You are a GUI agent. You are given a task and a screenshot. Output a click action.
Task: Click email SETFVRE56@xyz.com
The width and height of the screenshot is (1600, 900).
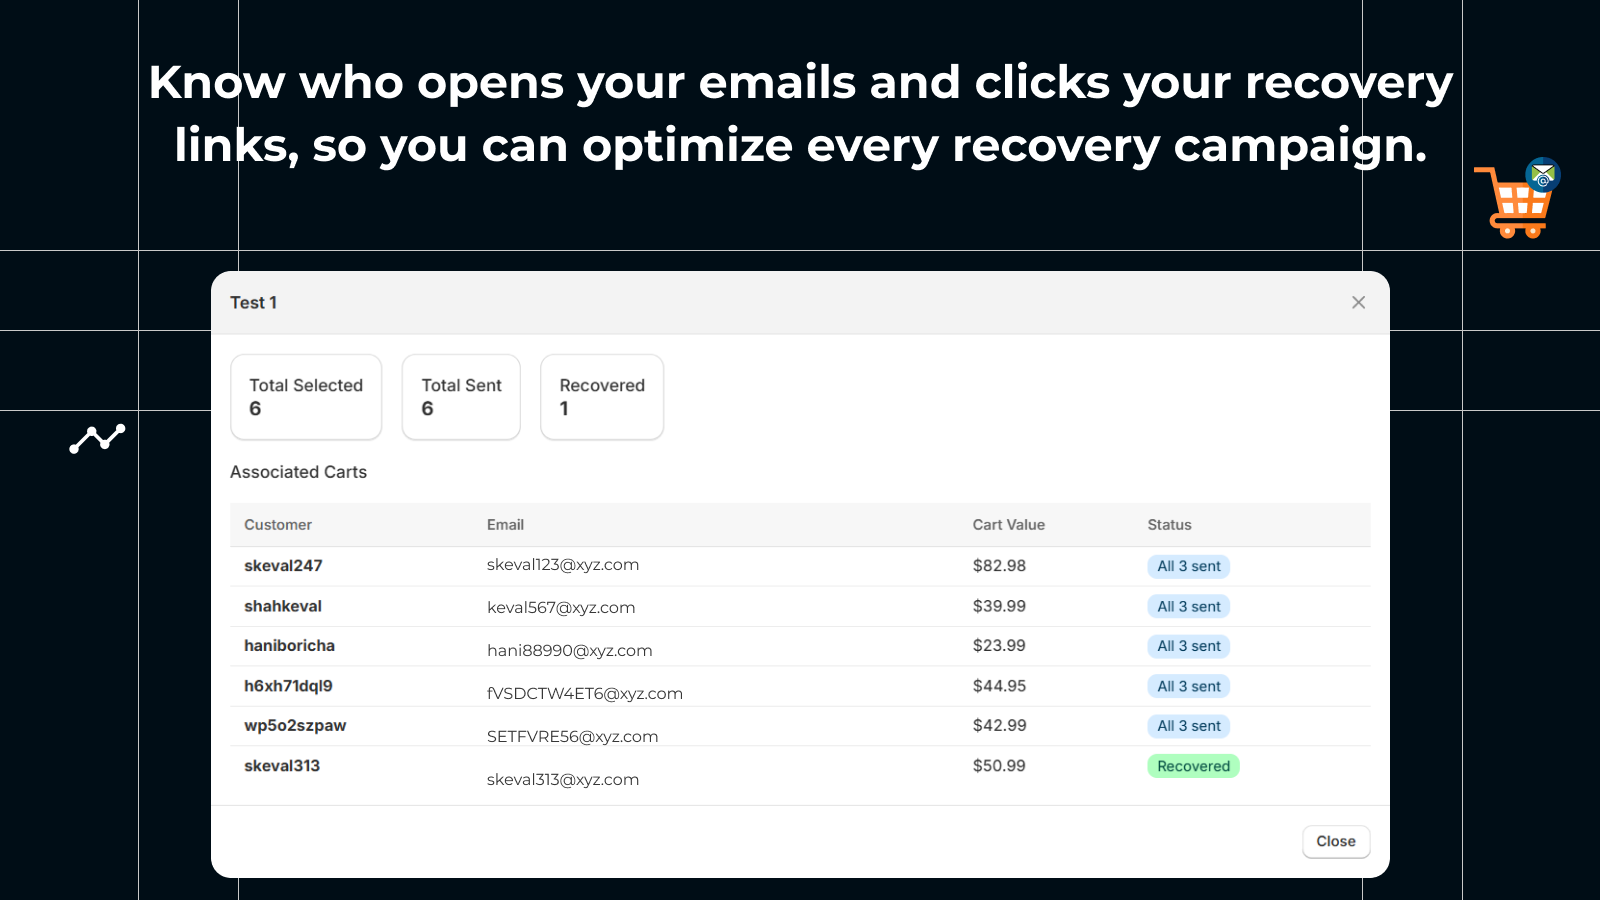pos(572,736)
